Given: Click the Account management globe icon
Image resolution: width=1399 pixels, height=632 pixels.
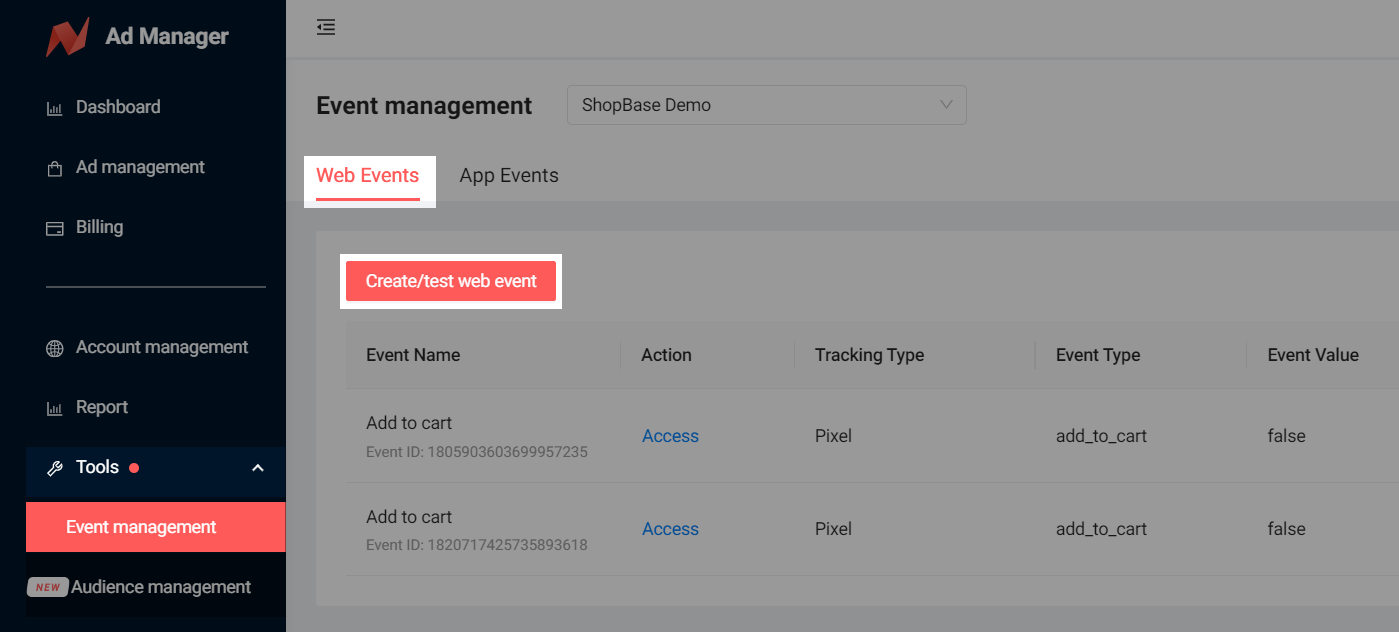Looking at the screenshot, I should point(54,348).
